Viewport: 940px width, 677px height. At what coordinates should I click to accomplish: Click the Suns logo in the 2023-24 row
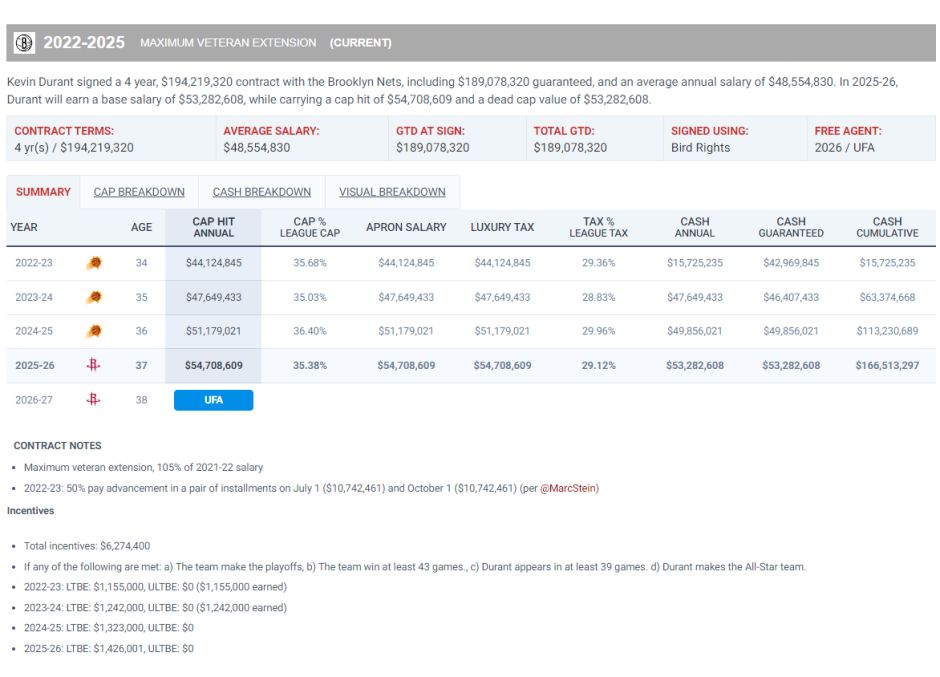(94, 297)
